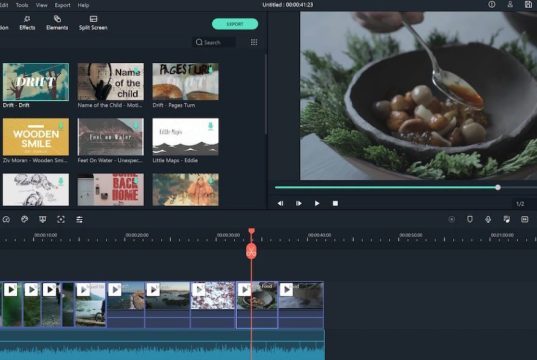The image size is (537, 360).
Task: Select the audio waveform track
Action: 162,345
